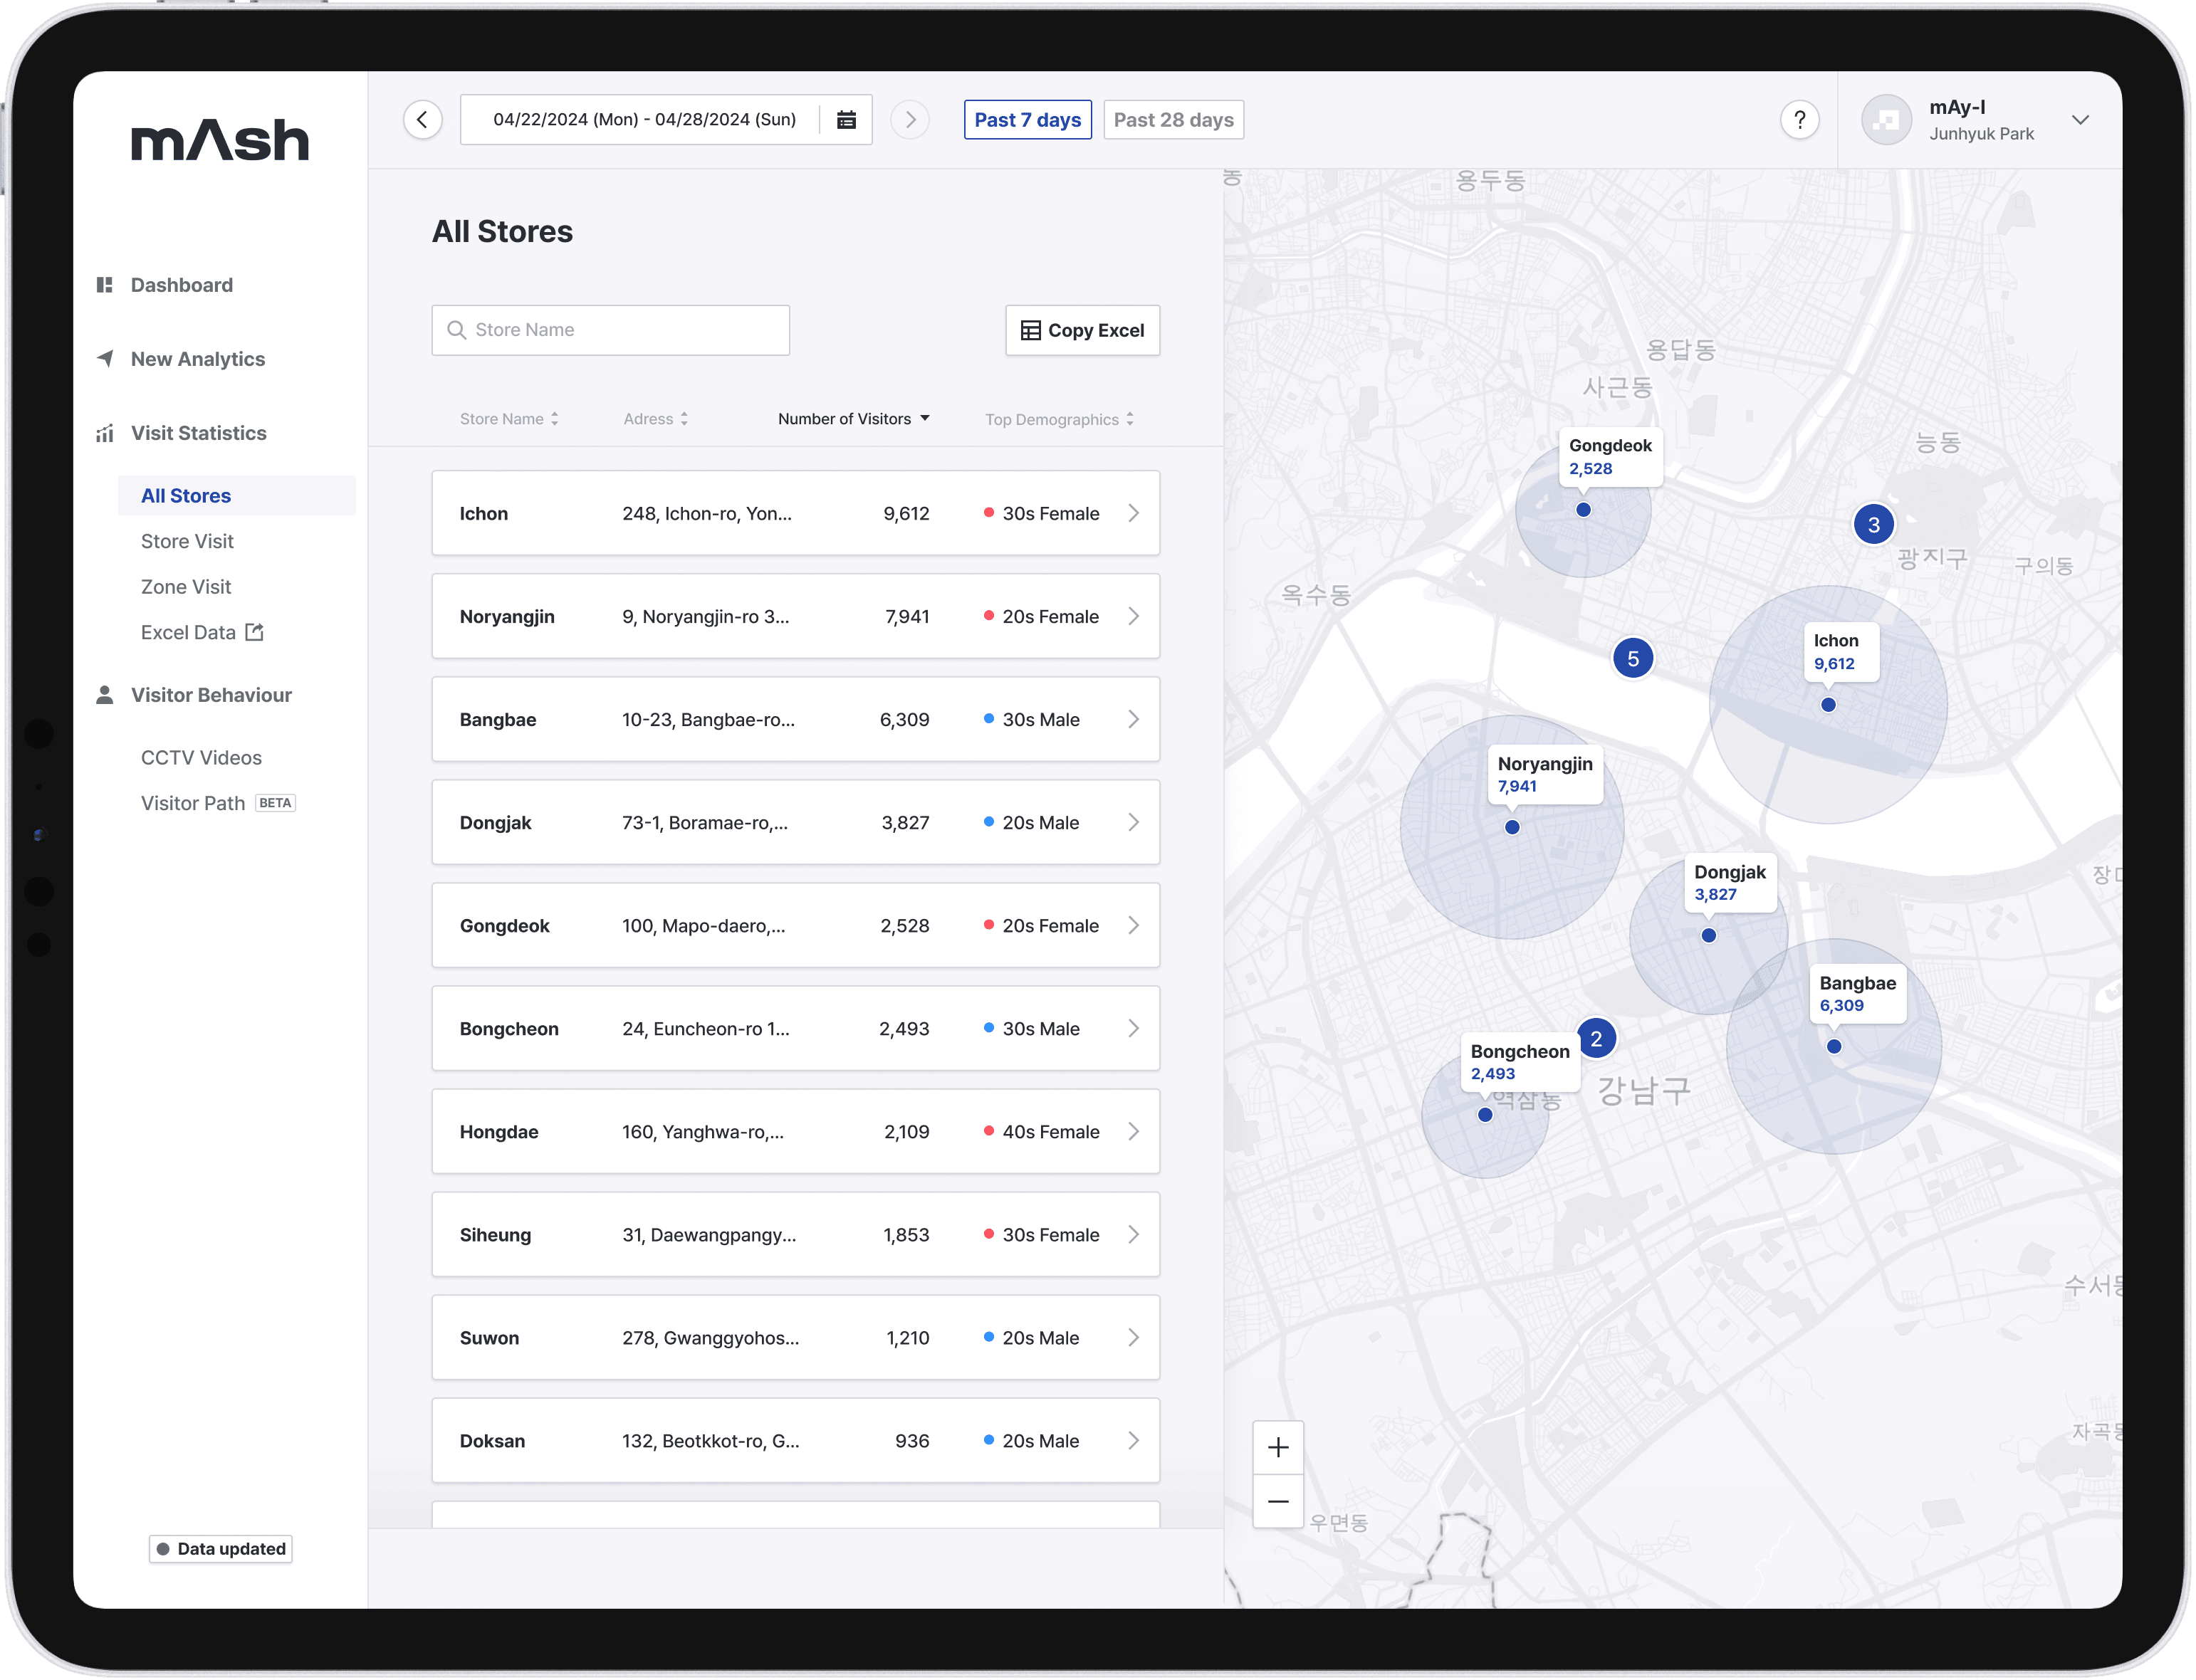2196x1680 pixels.
Task: Click the map cluster marker 5
Action: (1633, 659)
